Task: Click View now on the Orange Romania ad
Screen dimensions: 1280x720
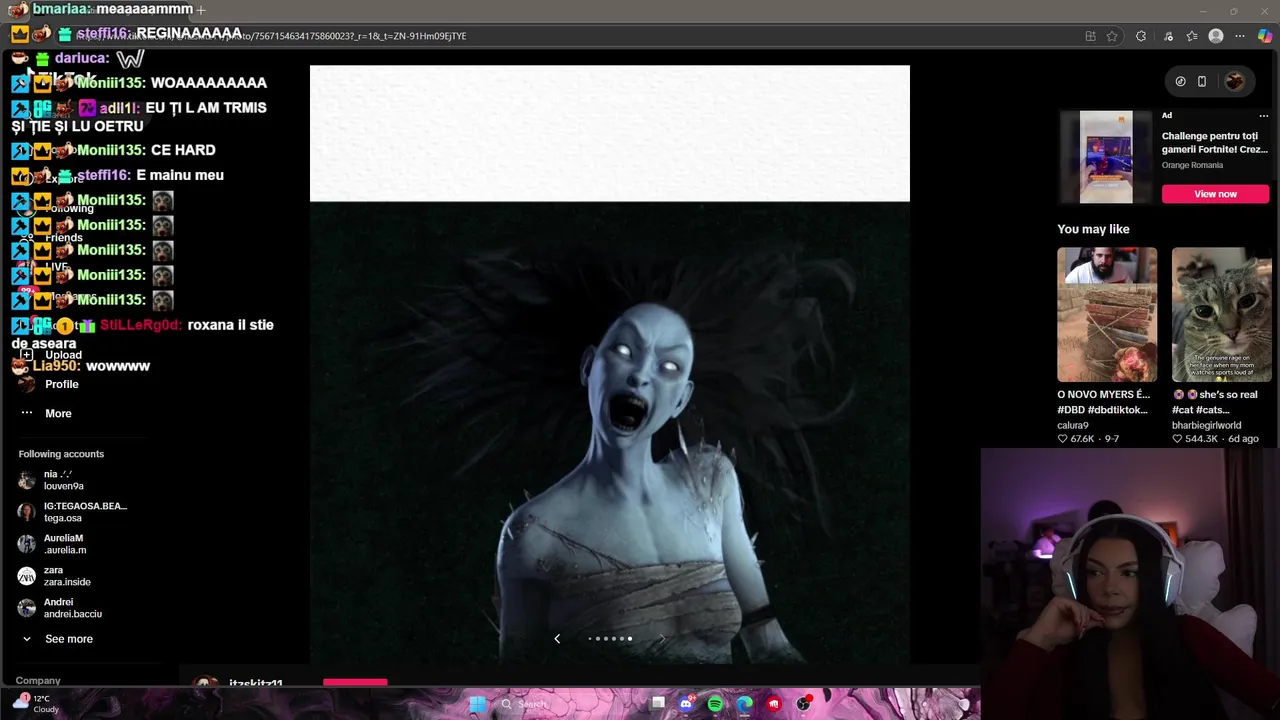Action: coord(1215,194)
